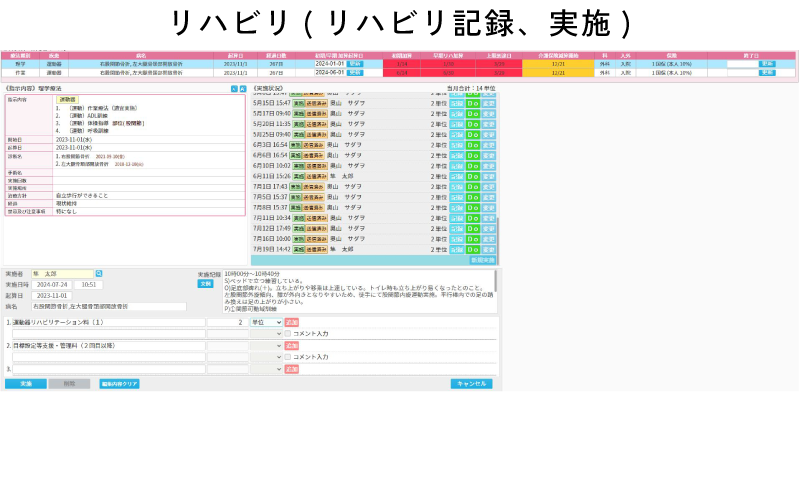Click the small 'A' icon in 指示内容 header

pyautogui.click(x=235, y=89)
